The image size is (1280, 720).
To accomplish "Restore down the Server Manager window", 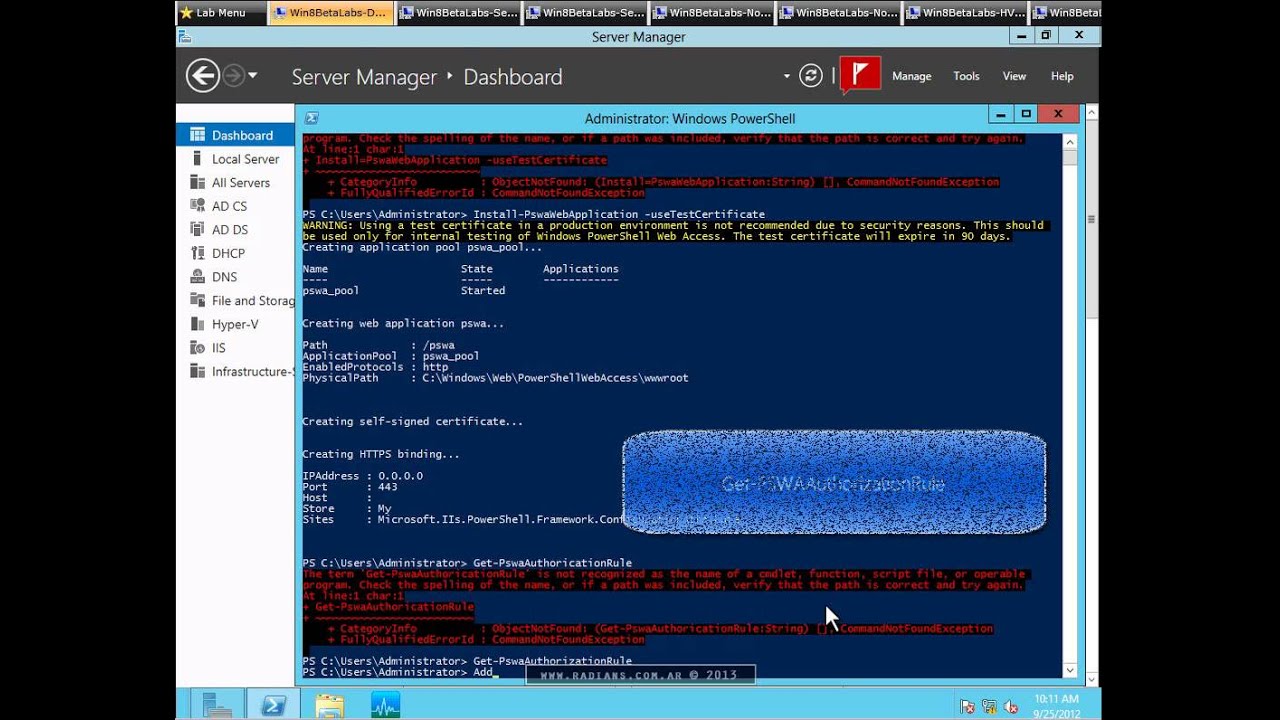I will 1046,35.
